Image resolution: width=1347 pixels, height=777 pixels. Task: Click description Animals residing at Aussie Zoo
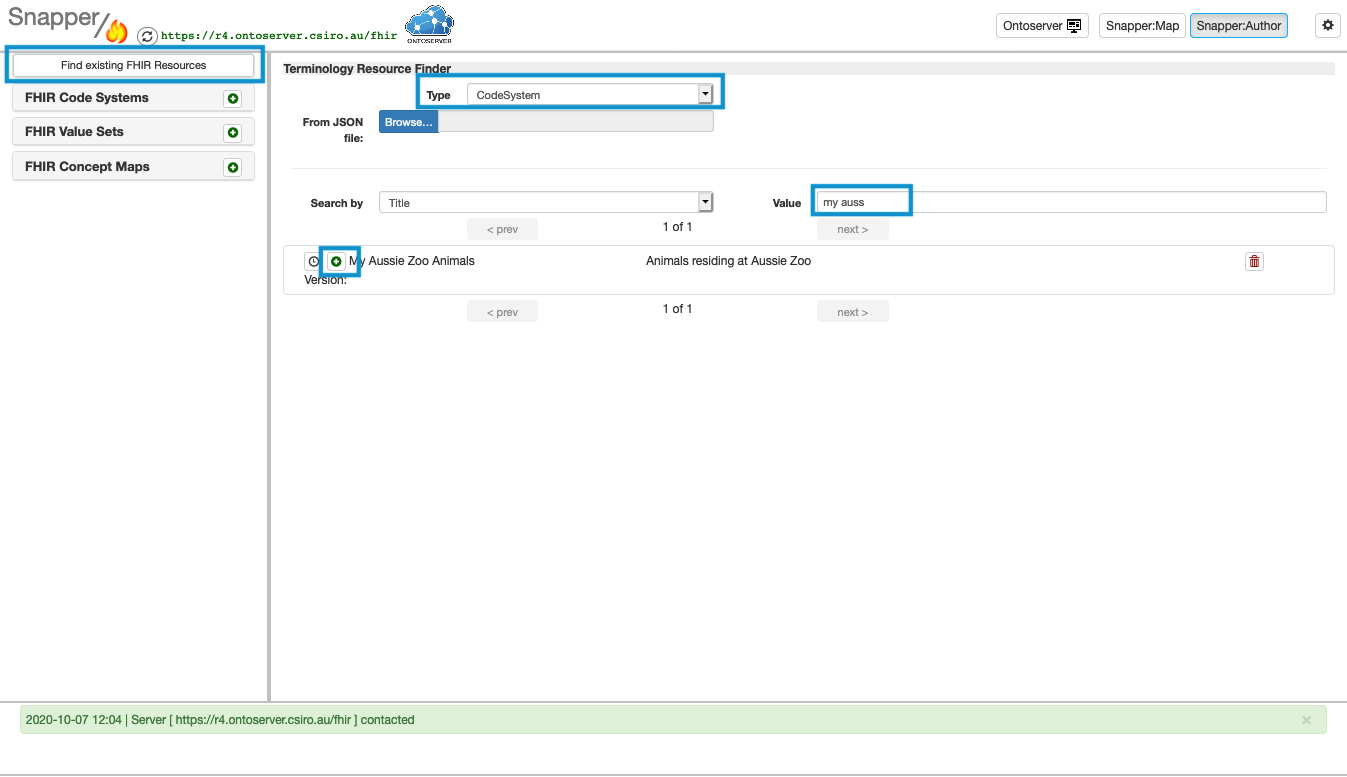point(729,261)
